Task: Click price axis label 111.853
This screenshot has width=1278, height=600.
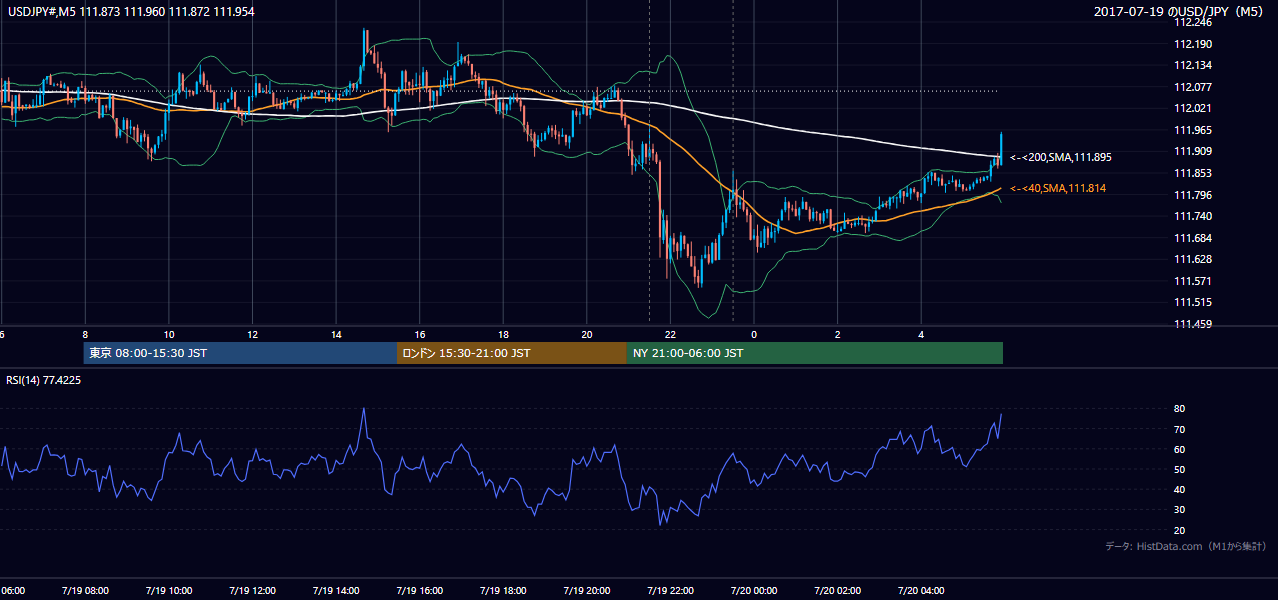Action: click(1195, 173)
